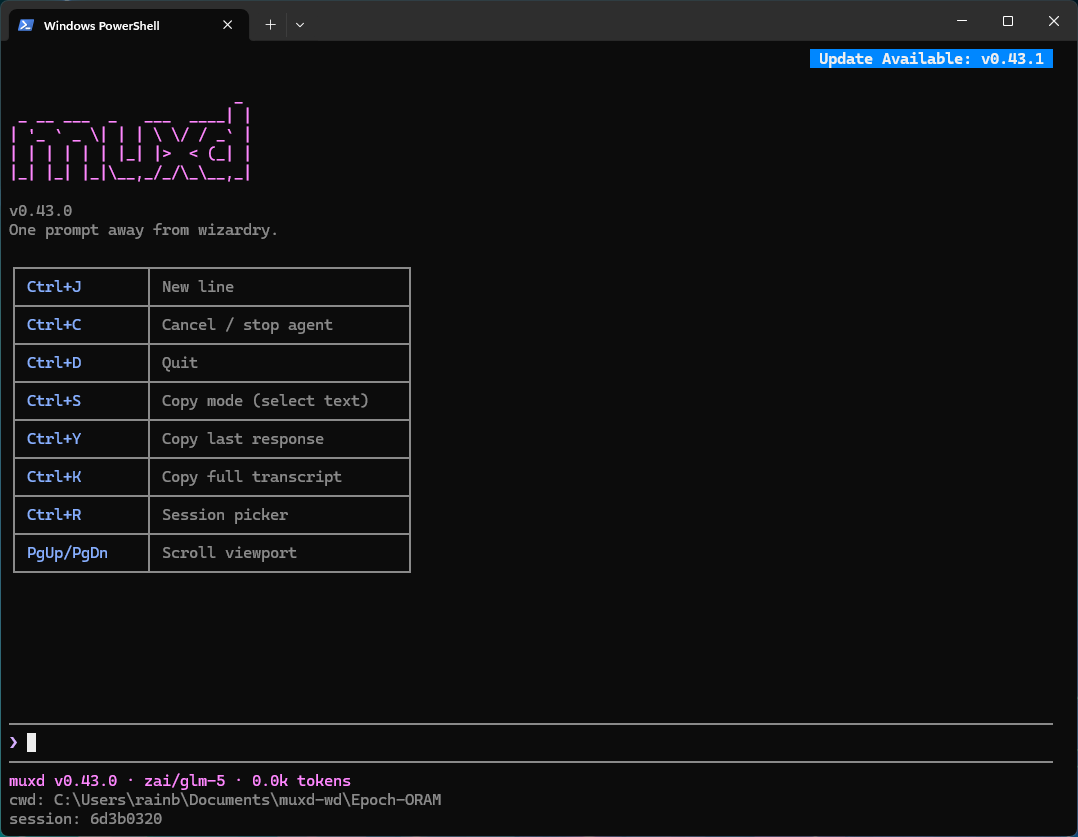
Task: Click the blinking cursor block at the prompt
Action: coord(33,742)
